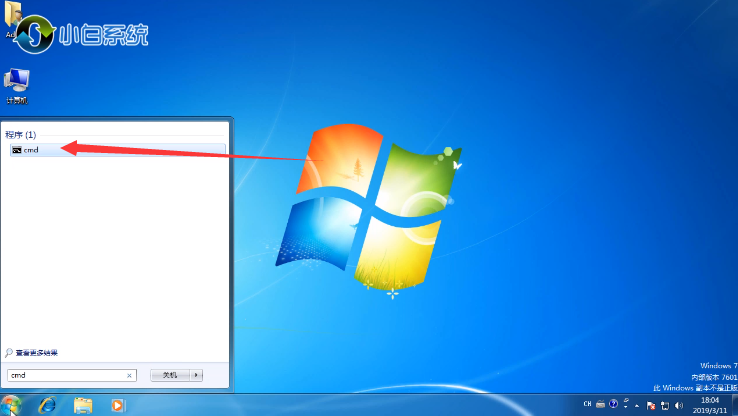Open the Computer desktop icon
The height and width of the screenshot is (416, 738).
[16, 82]
